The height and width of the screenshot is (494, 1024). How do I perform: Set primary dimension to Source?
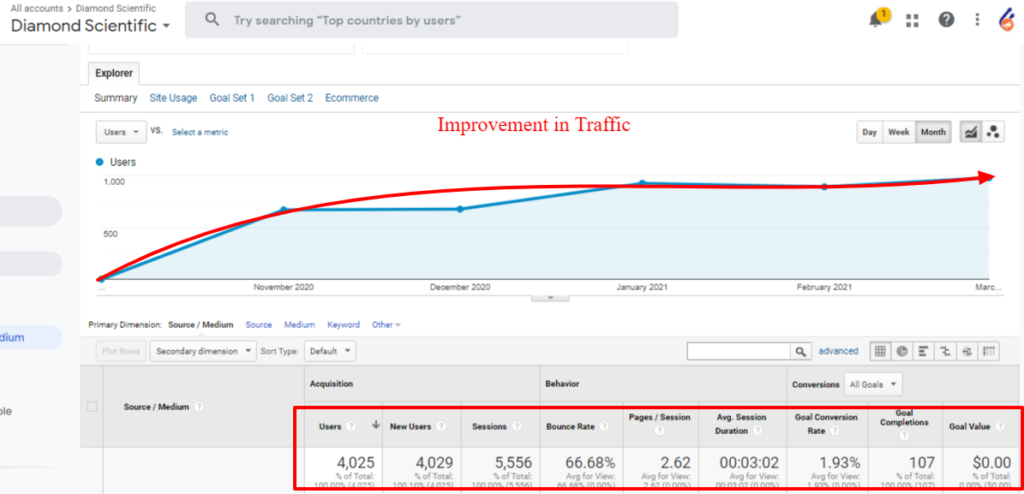click(x=259, y=324)
